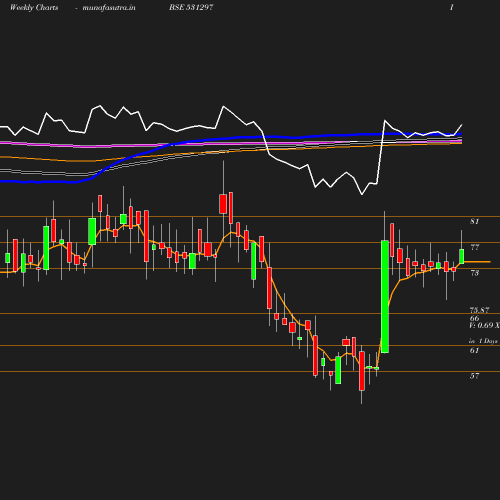Select the 75.87 current price value

tap(479, 310)
